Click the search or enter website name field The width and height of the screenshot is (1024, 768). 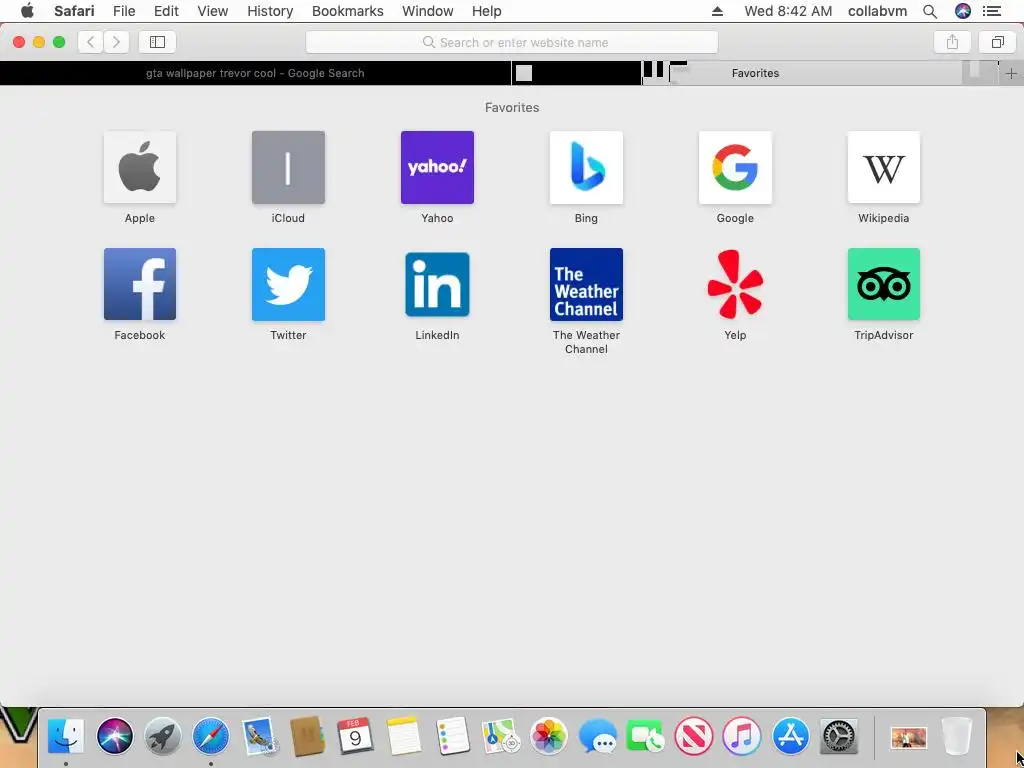pos(512,42)
